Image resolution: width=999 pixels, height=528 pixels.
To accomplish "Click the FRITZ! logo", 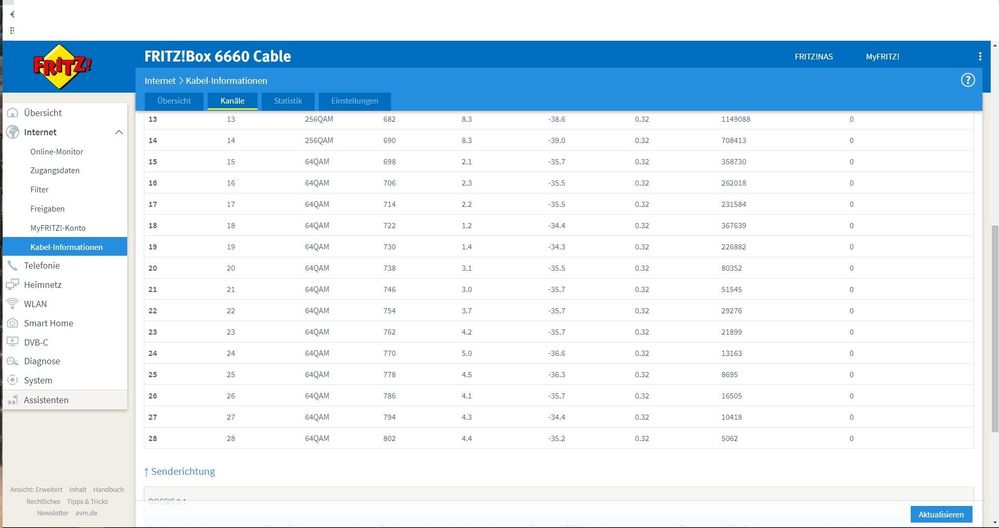I will click(x=62, y=66).
